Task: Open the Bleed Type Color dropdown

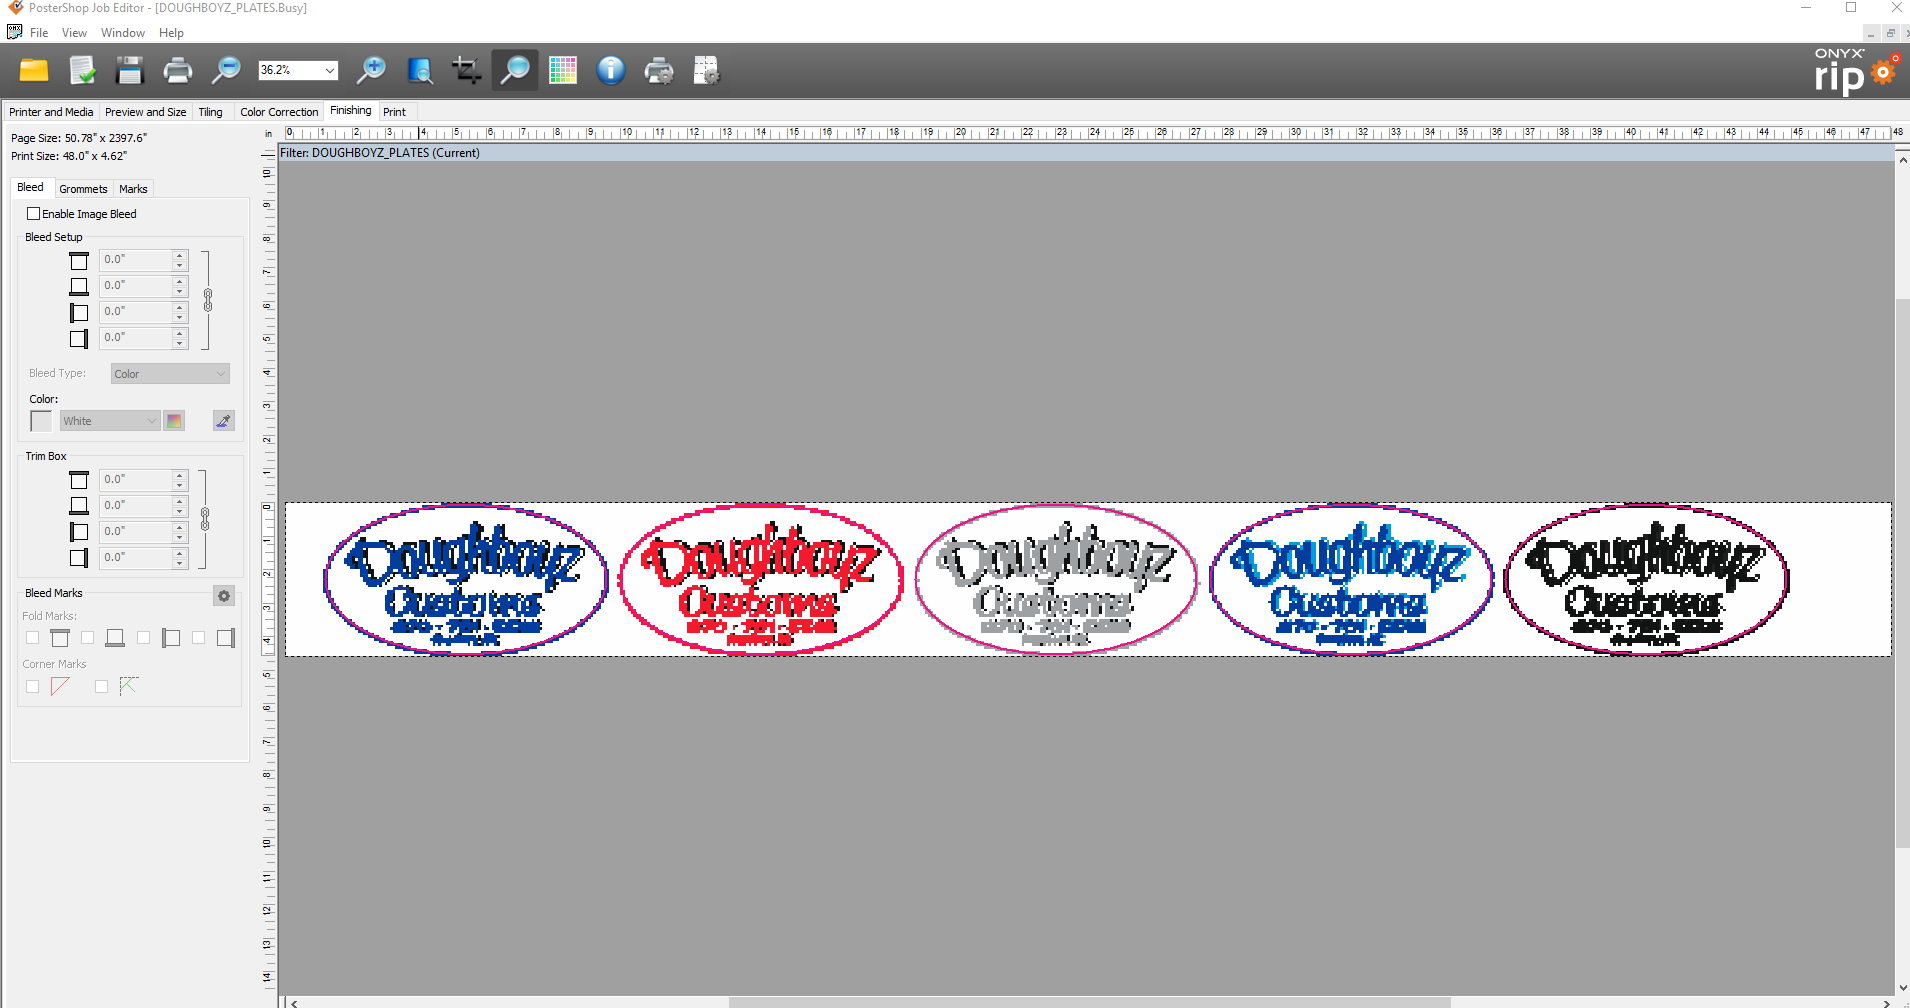Action: pos(170,374)
